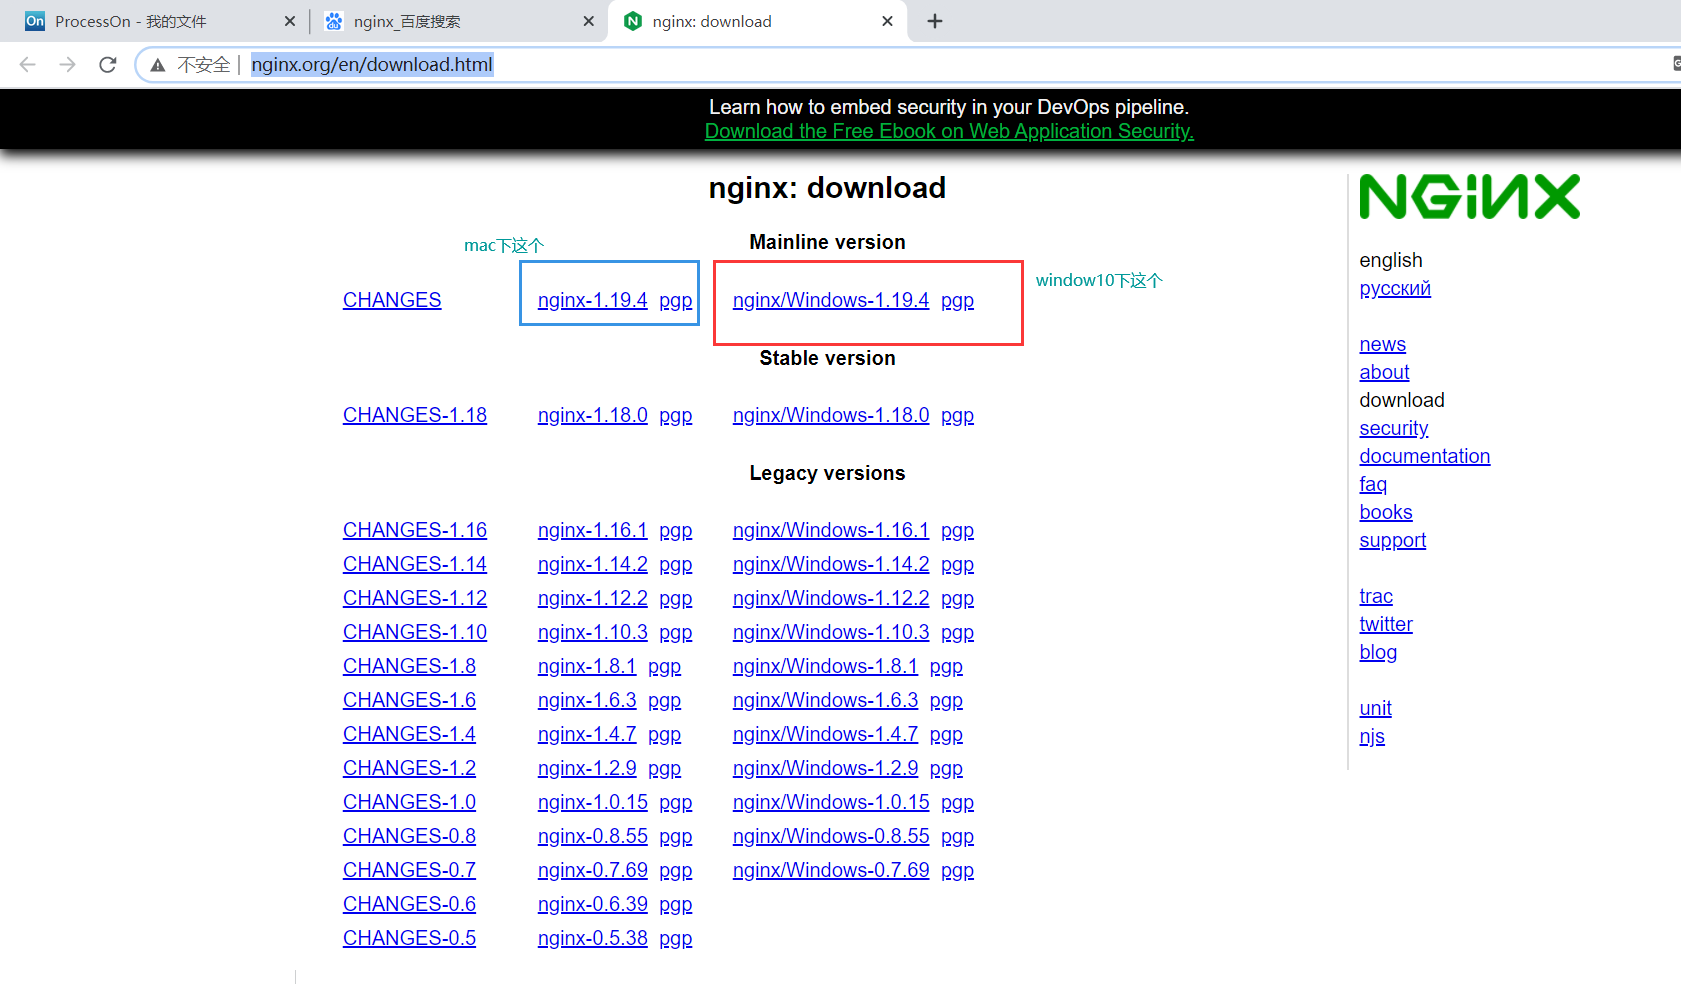The image size is (1681, 984).
Task: Click the browser back arrow
Action: coord(27,65)
